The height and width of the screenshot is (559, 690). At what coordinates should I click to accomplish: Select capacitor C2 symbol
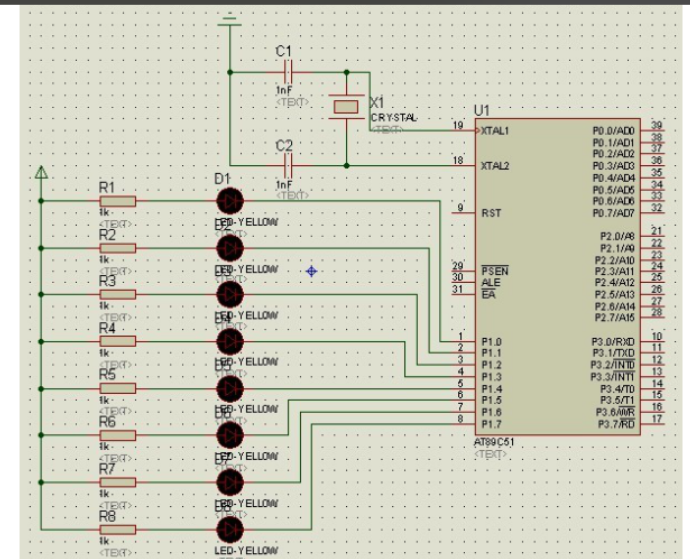[287, 164]
